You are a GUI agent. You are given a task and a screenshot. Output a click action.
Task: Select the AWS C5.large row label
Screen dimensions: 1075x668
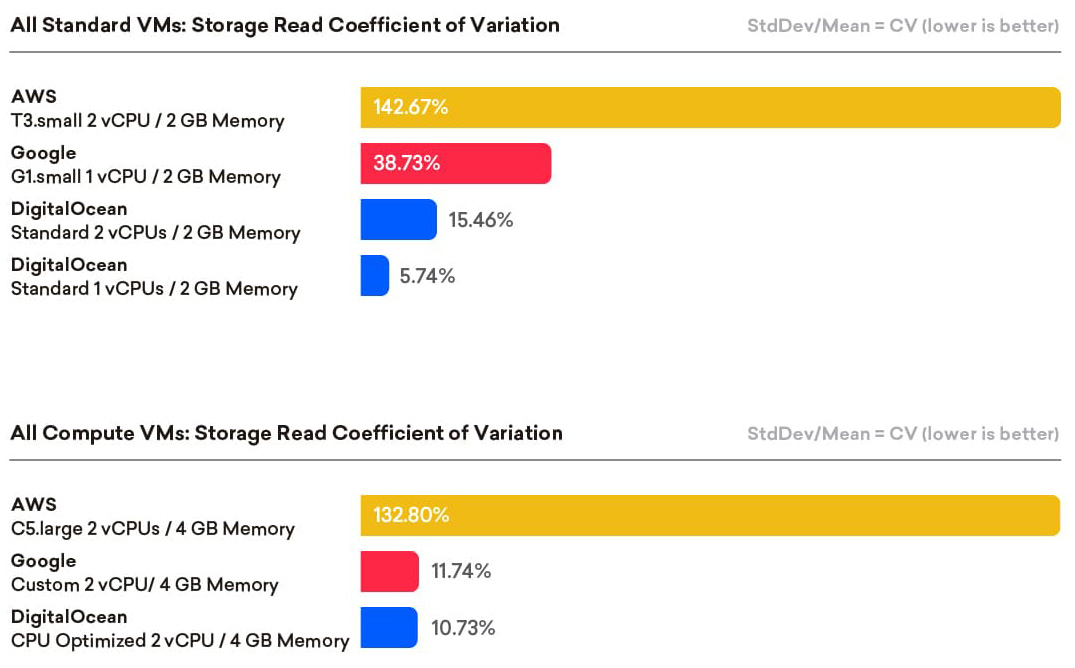(x=153, y=517)
